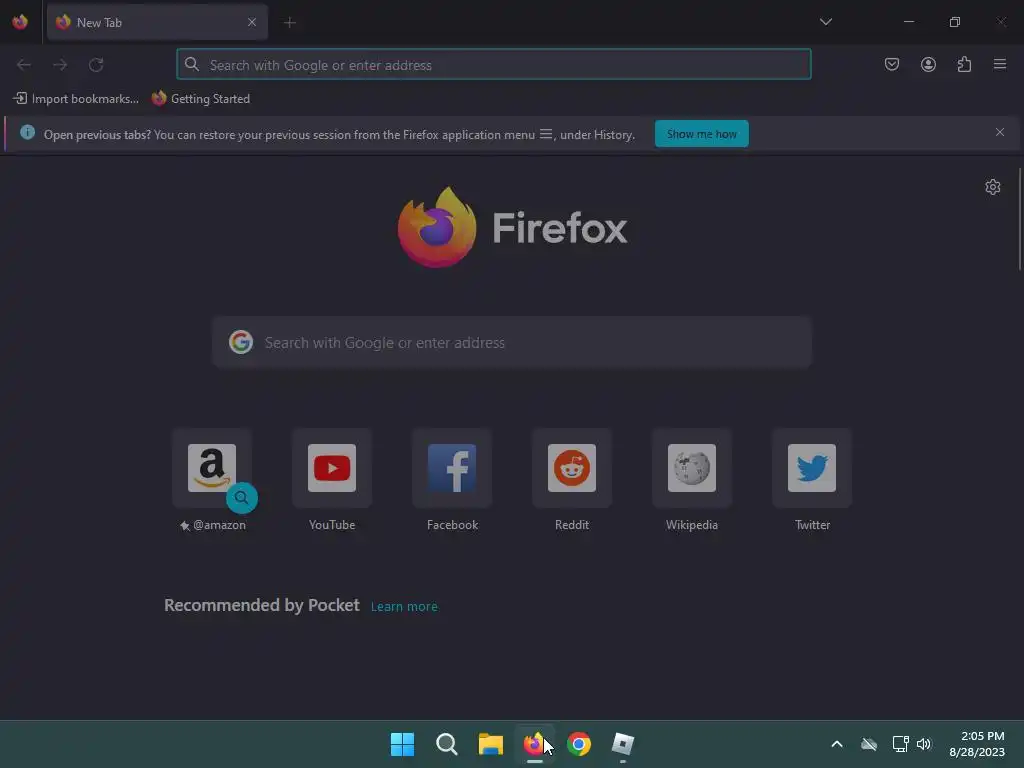The image size is (1024, 768).
Task: Launch Google Chrome from taskbar
Action: [579, 744]
